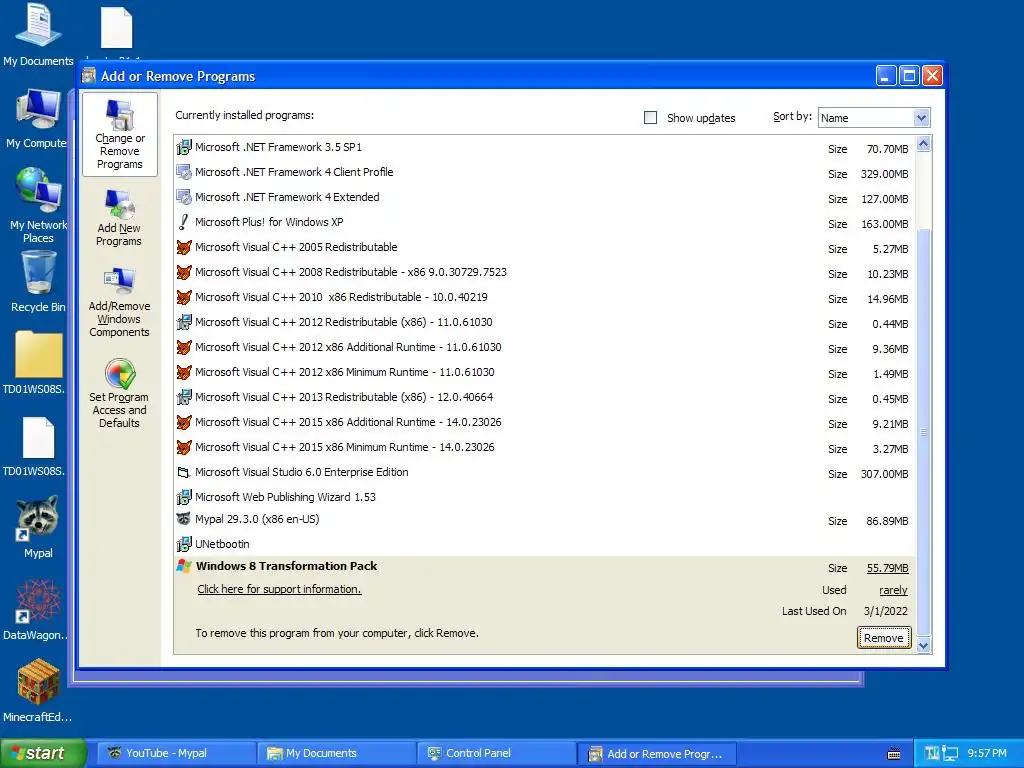Open Click here for support information link
This screenshot has height=768, width=1024.
[279, 589]
